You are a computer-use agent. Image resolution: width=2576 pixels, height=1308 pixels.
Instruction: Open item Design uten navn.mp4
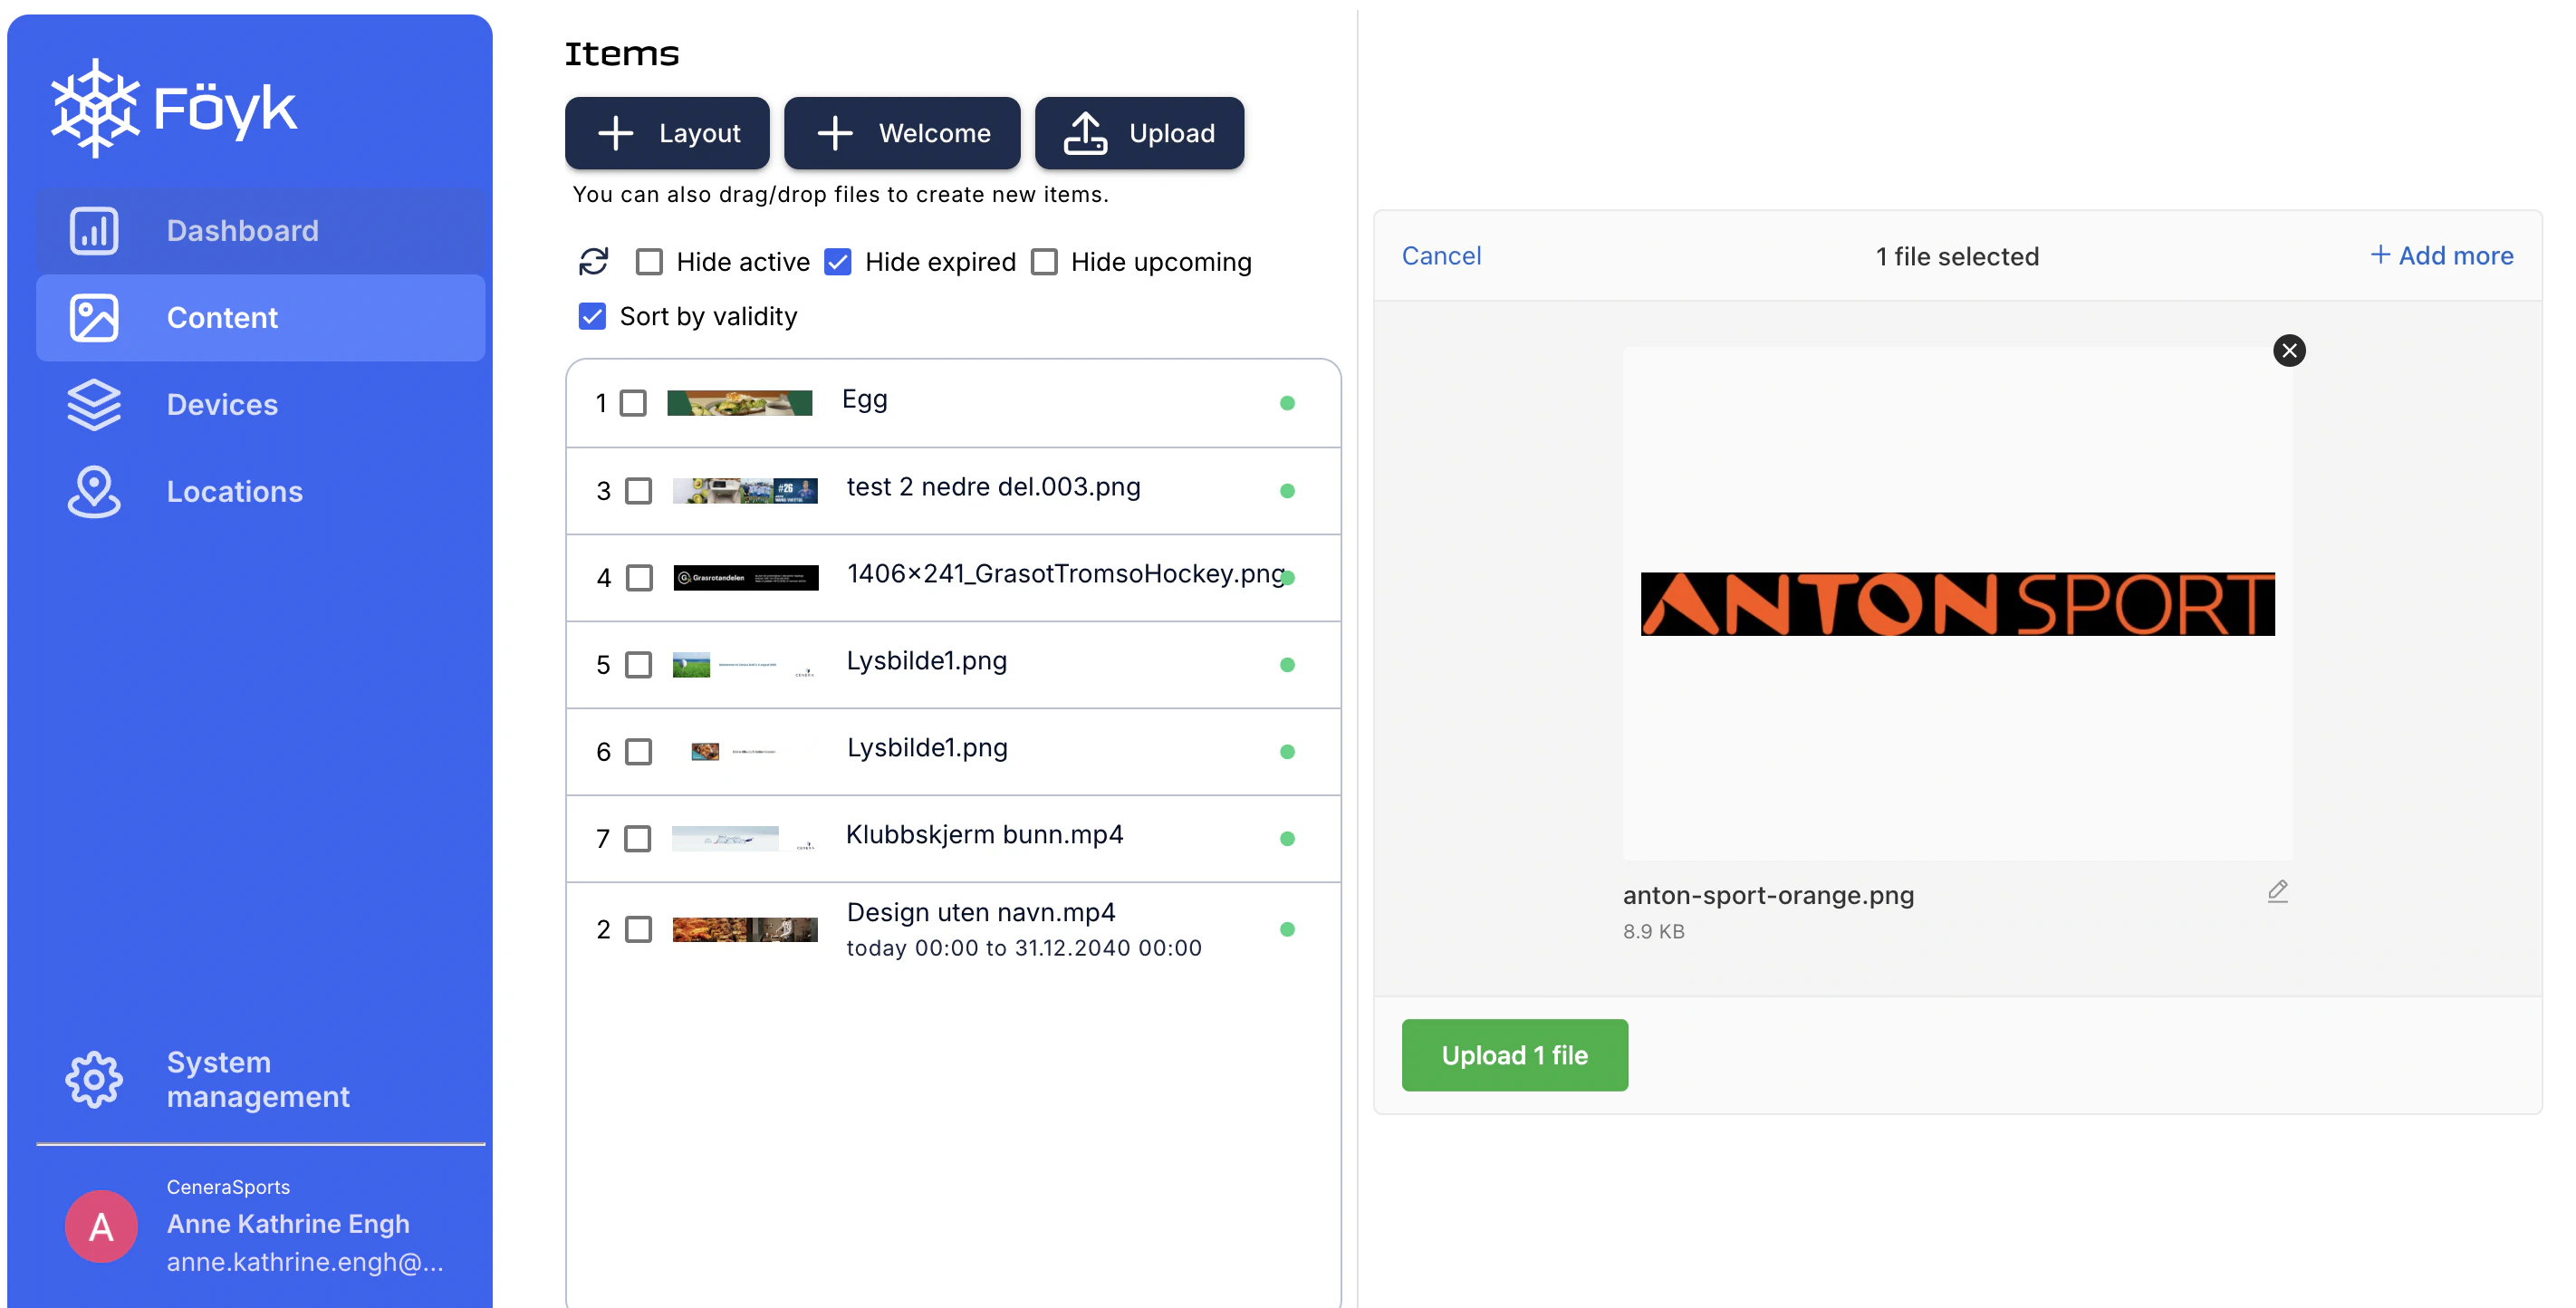tap(981, 913)
